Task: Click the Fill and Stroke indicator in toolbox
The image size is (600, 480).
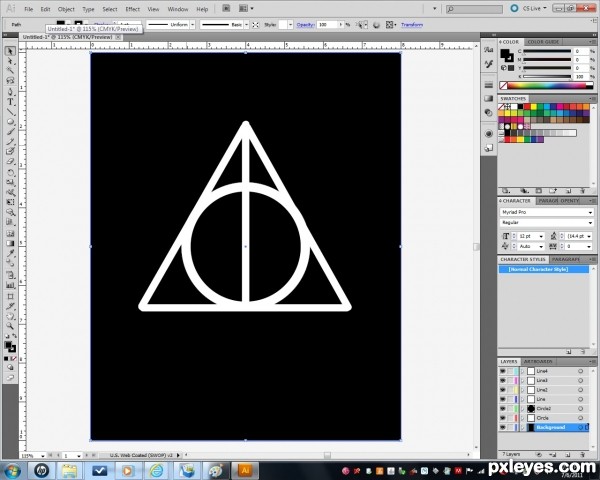Action: [10, 346]
